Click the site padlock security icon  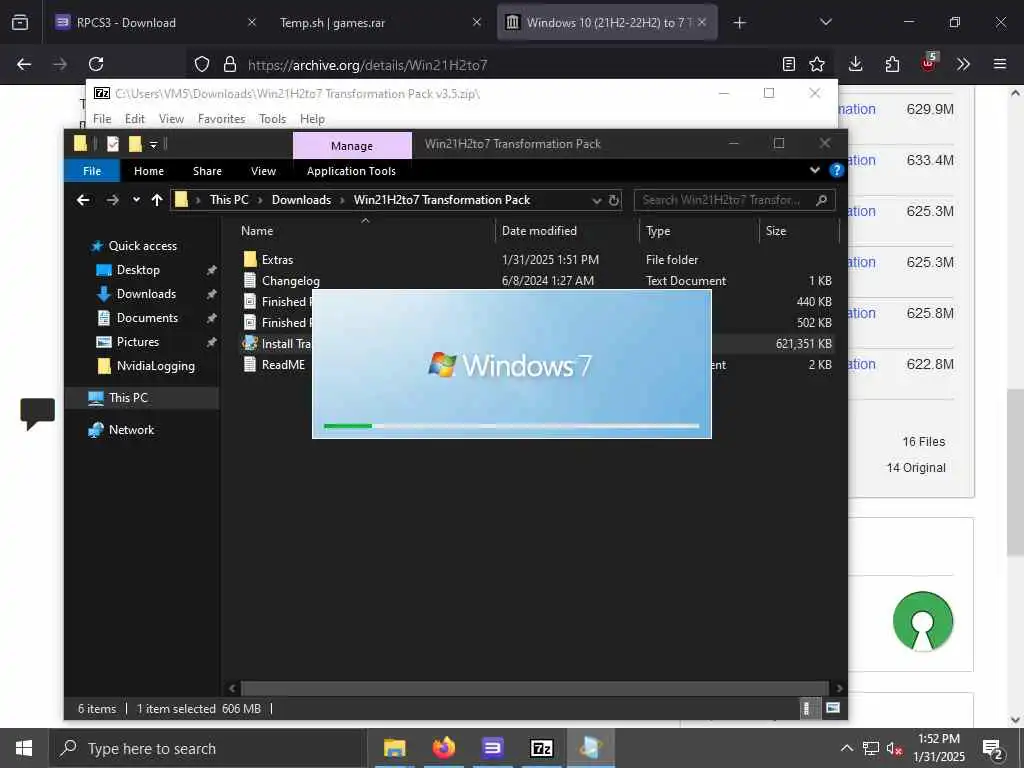pyautogui.click(x=230, y=64)
